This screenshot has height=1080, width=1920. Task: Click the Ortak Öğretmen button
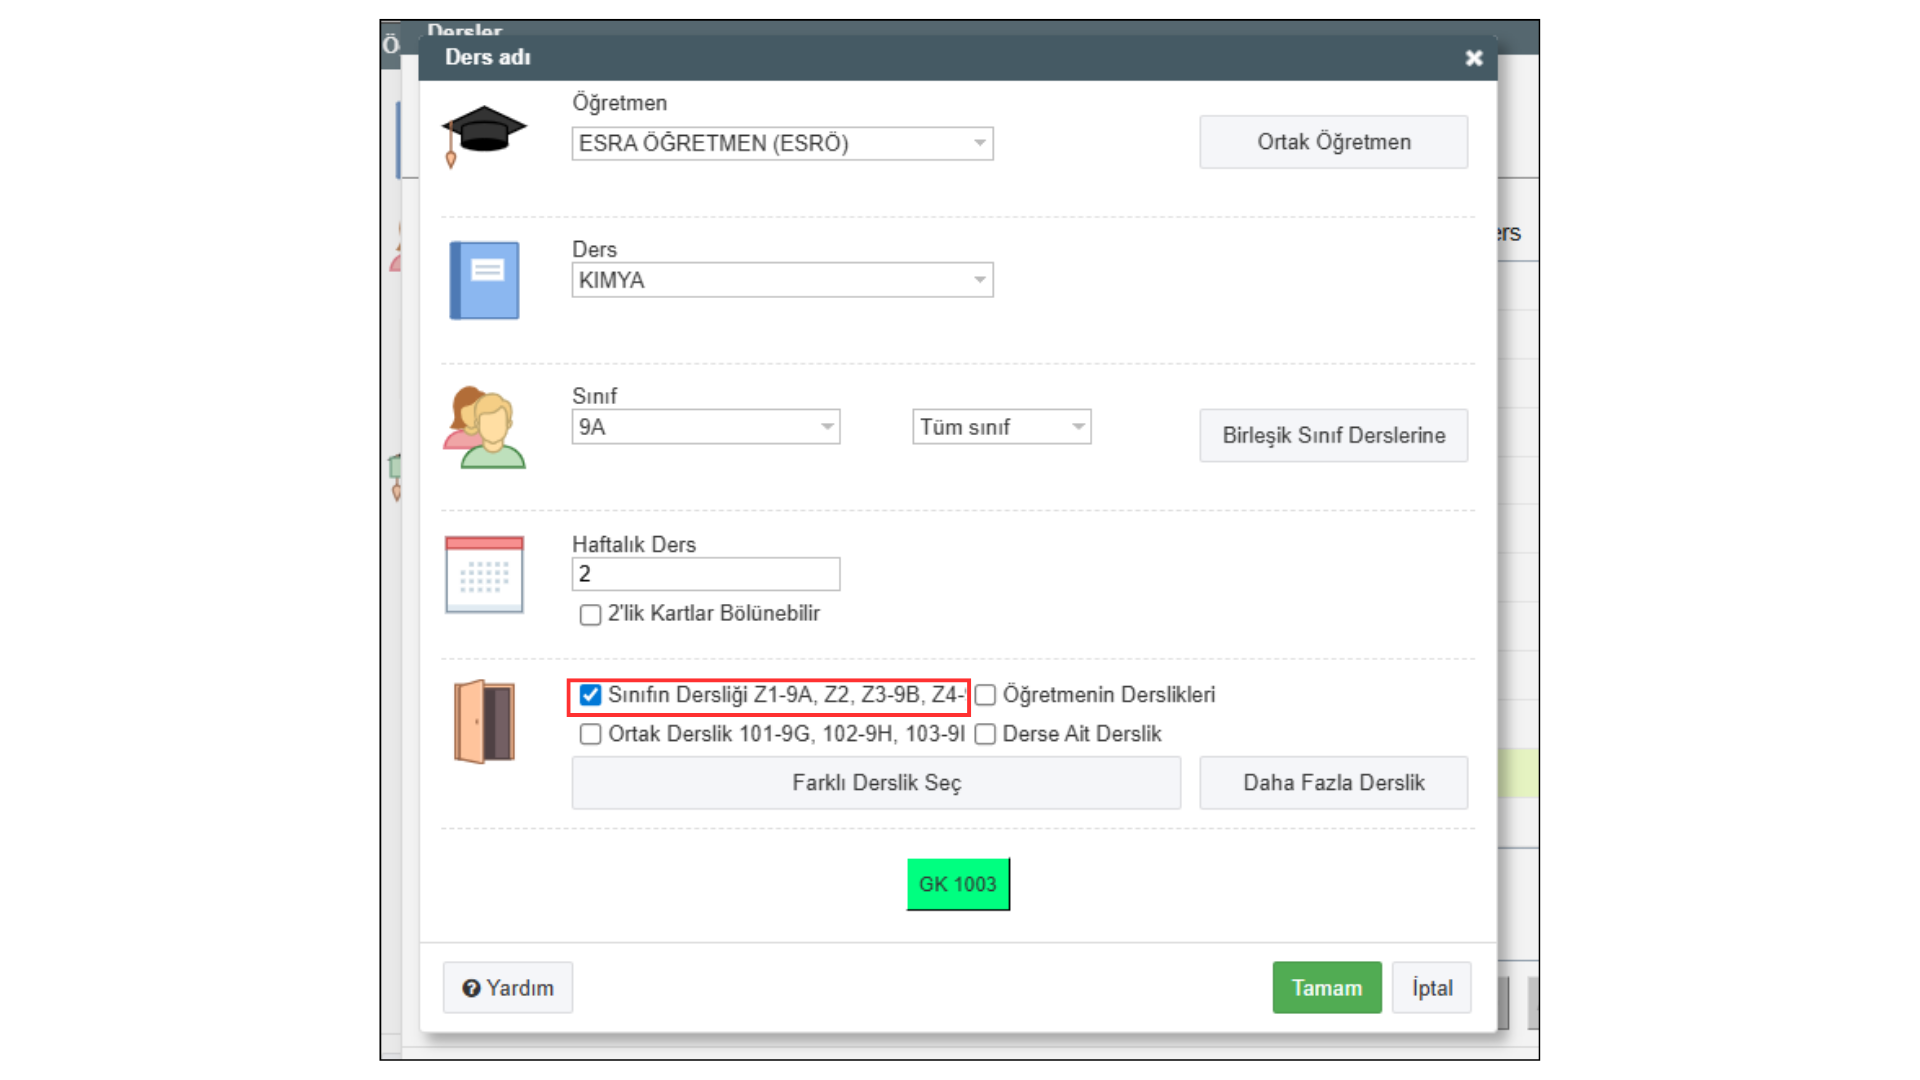tap(1333, 142)
